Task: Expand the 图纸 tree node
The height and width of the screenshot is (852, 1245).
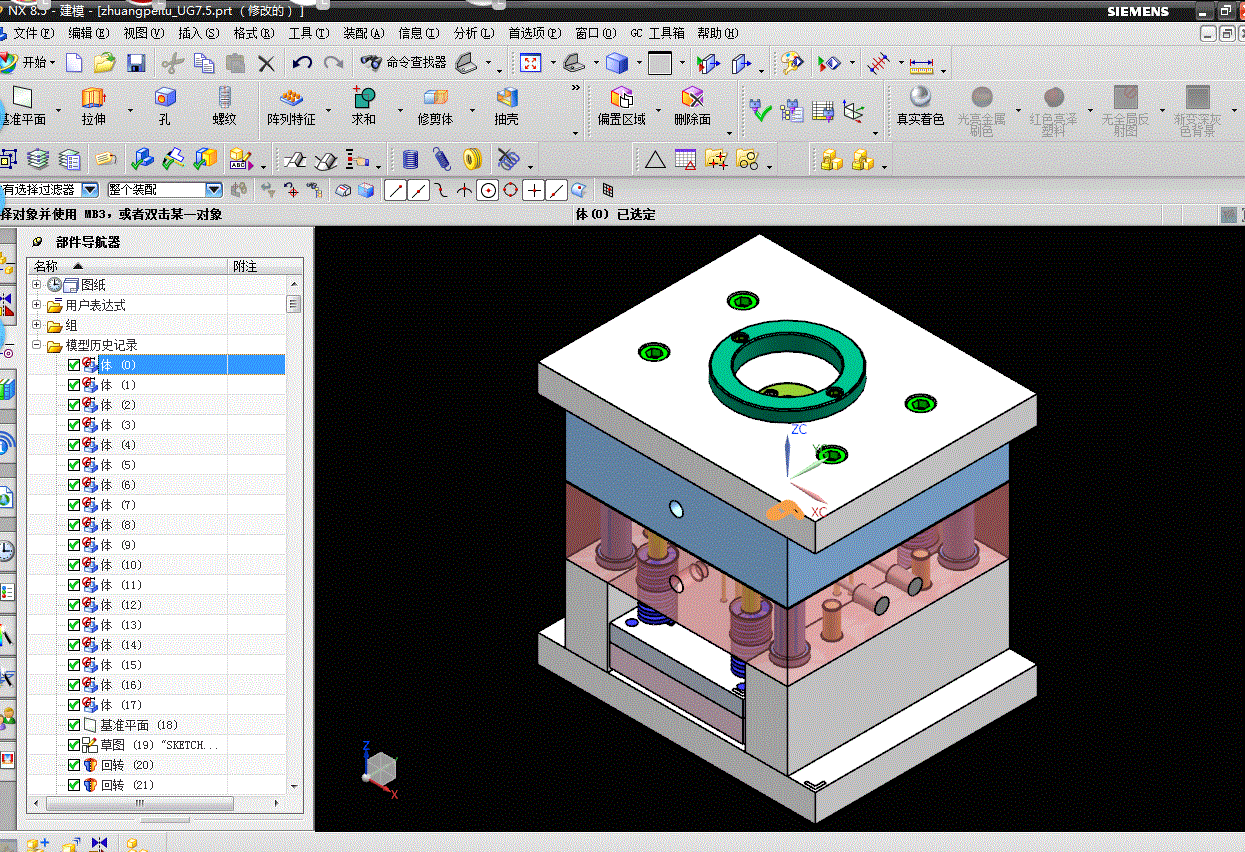Action: click(37, 285)
